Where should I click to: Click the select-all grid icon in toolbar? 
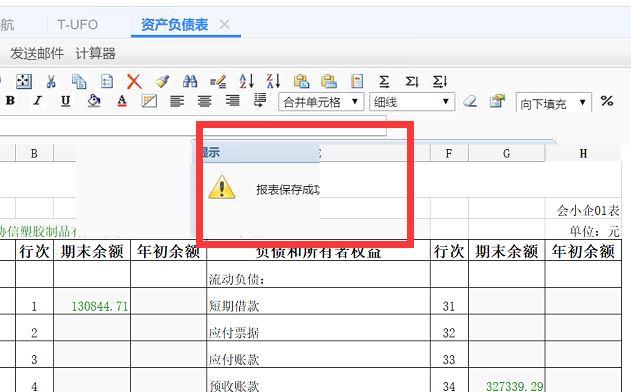24,81
